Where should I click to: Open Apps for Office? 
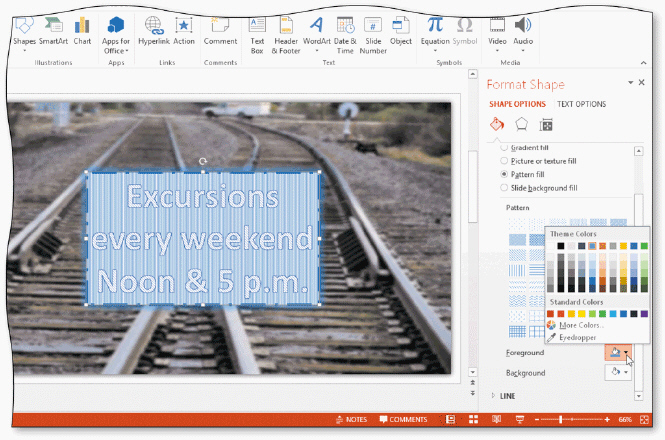115,35
